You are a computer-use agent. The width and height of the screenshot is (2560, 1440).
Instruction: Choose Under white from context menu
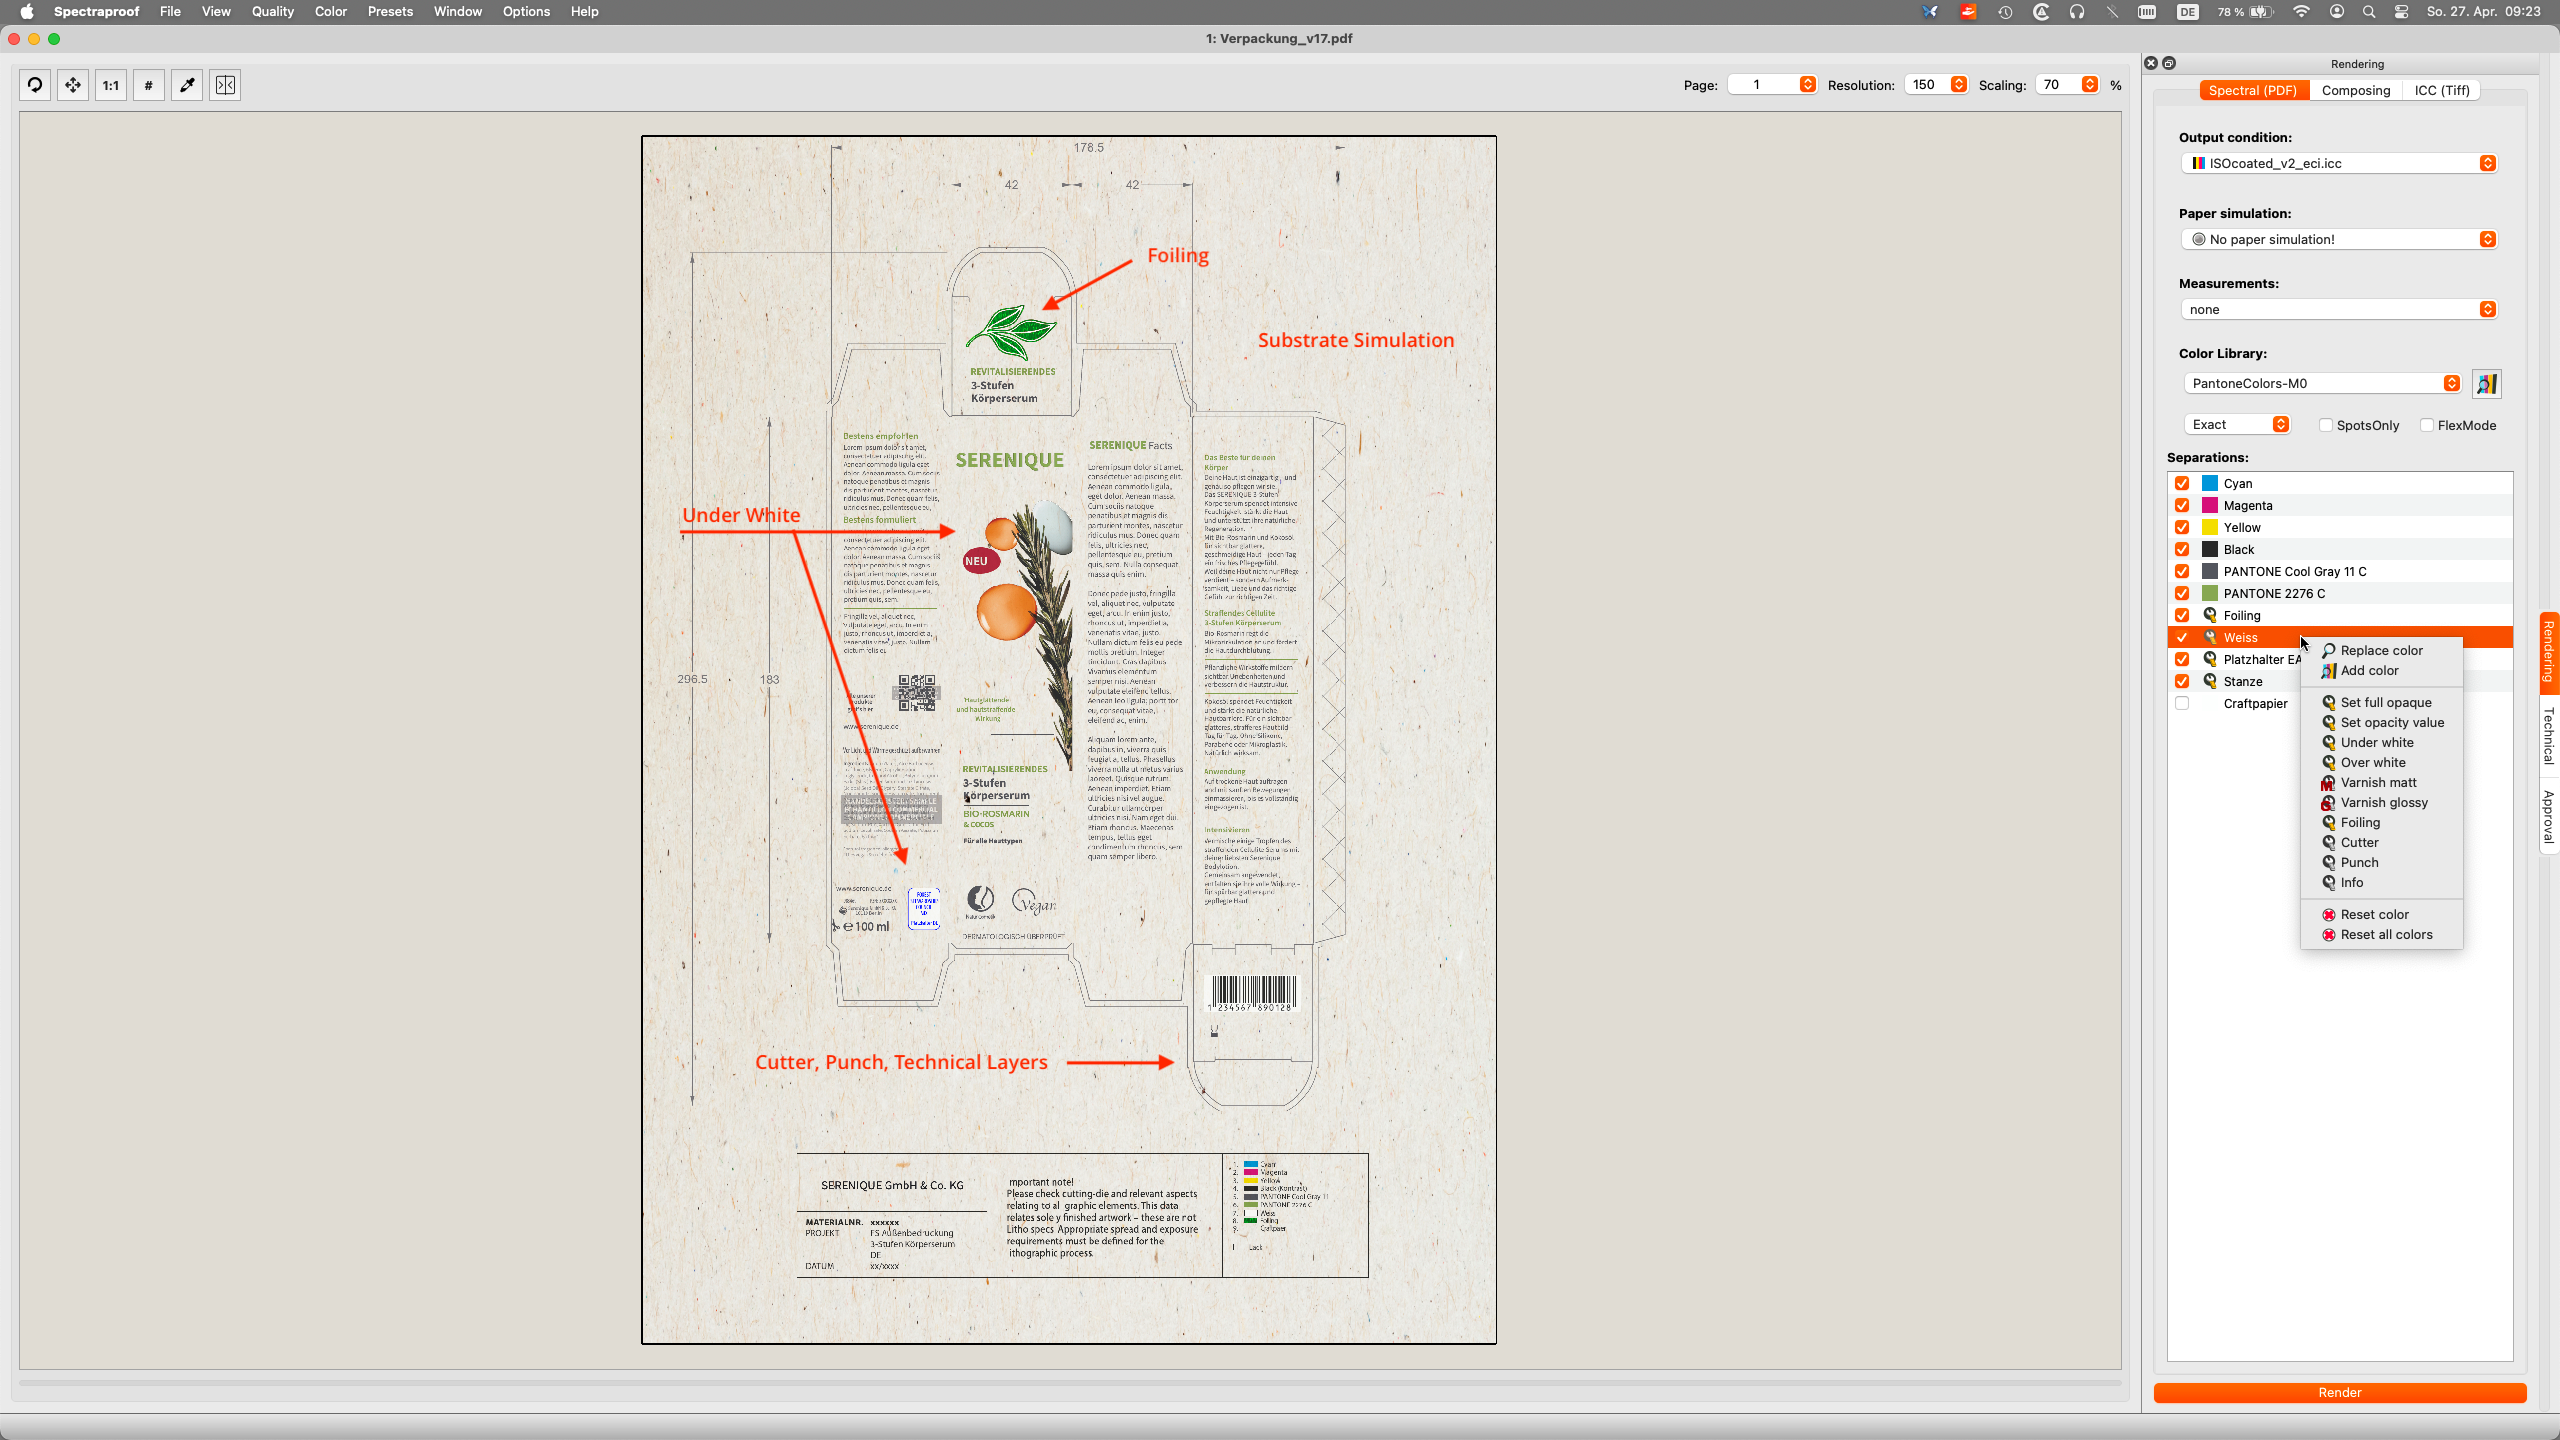2377,742
